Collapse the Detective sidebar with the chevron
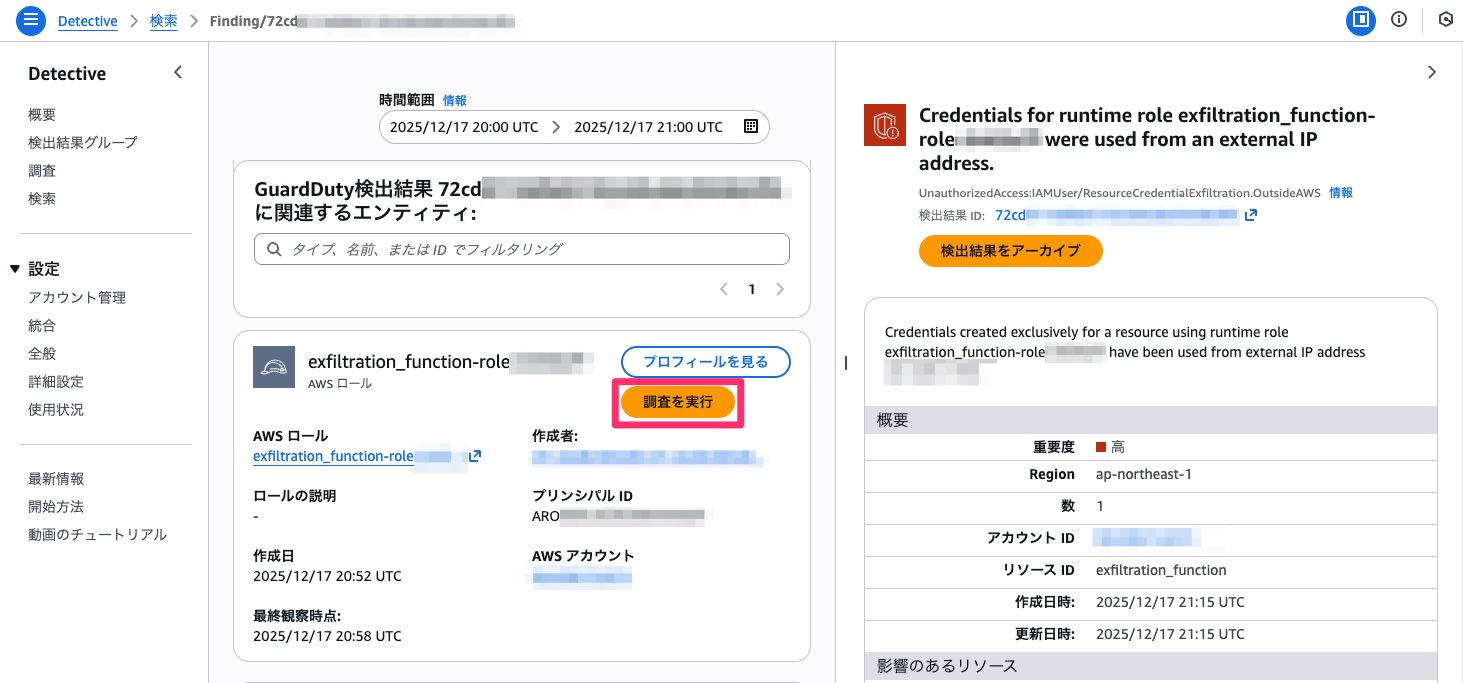The height and width of the screenshot is (683, 1463). click(177, 72)
